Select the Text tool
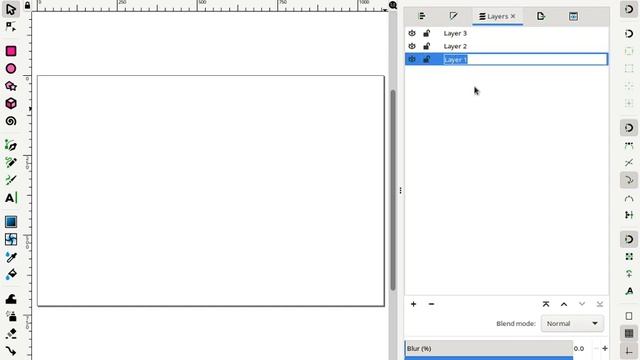The width and height of the screenshot is (640, 360). click(11, 198)
